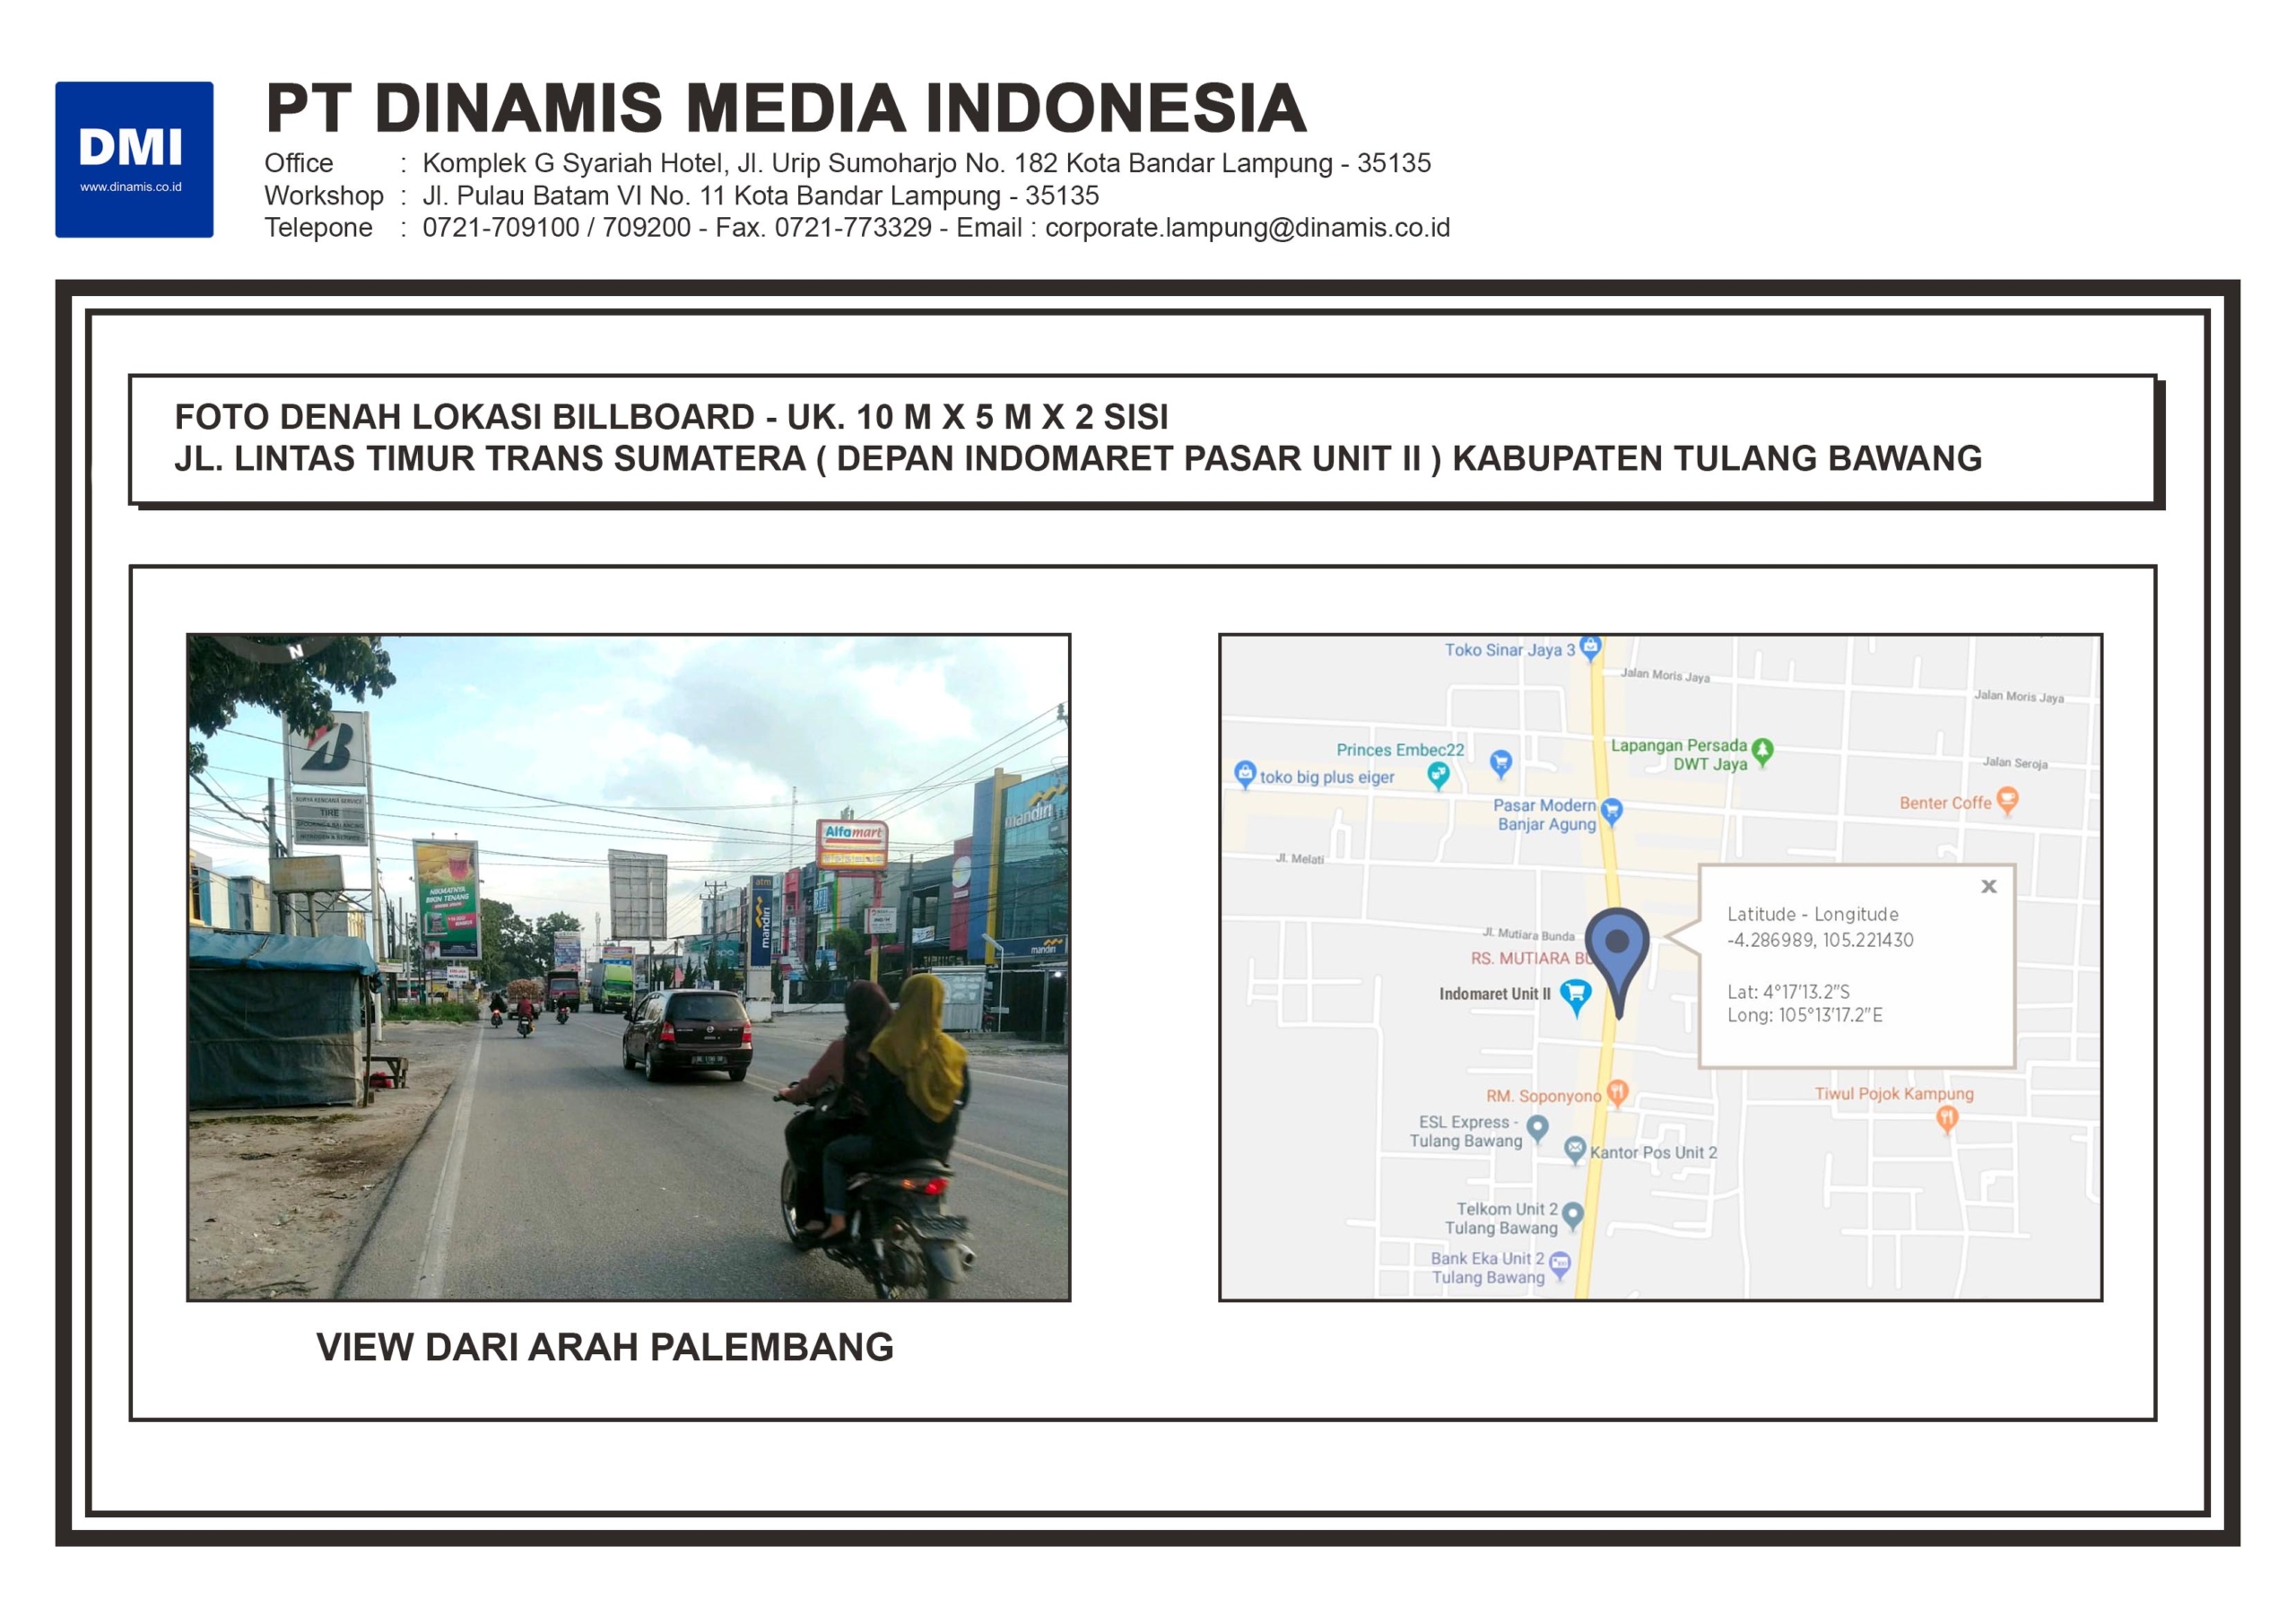
Task: Click the toko big plus eiger marker
Action: [x=1245, y=774]
